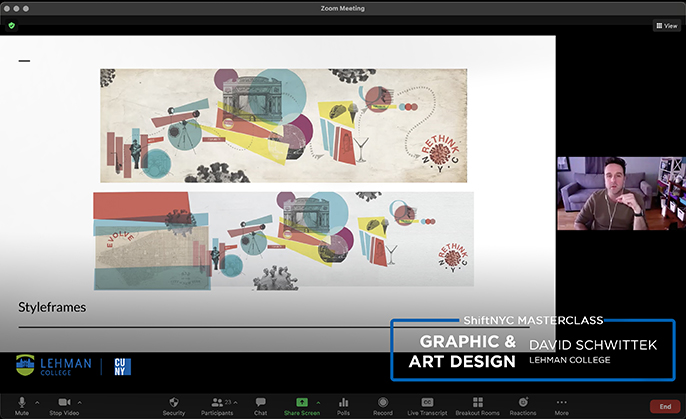Click the red End meeting button
Viewport: 686px width, 419px height.
(665, 406)
